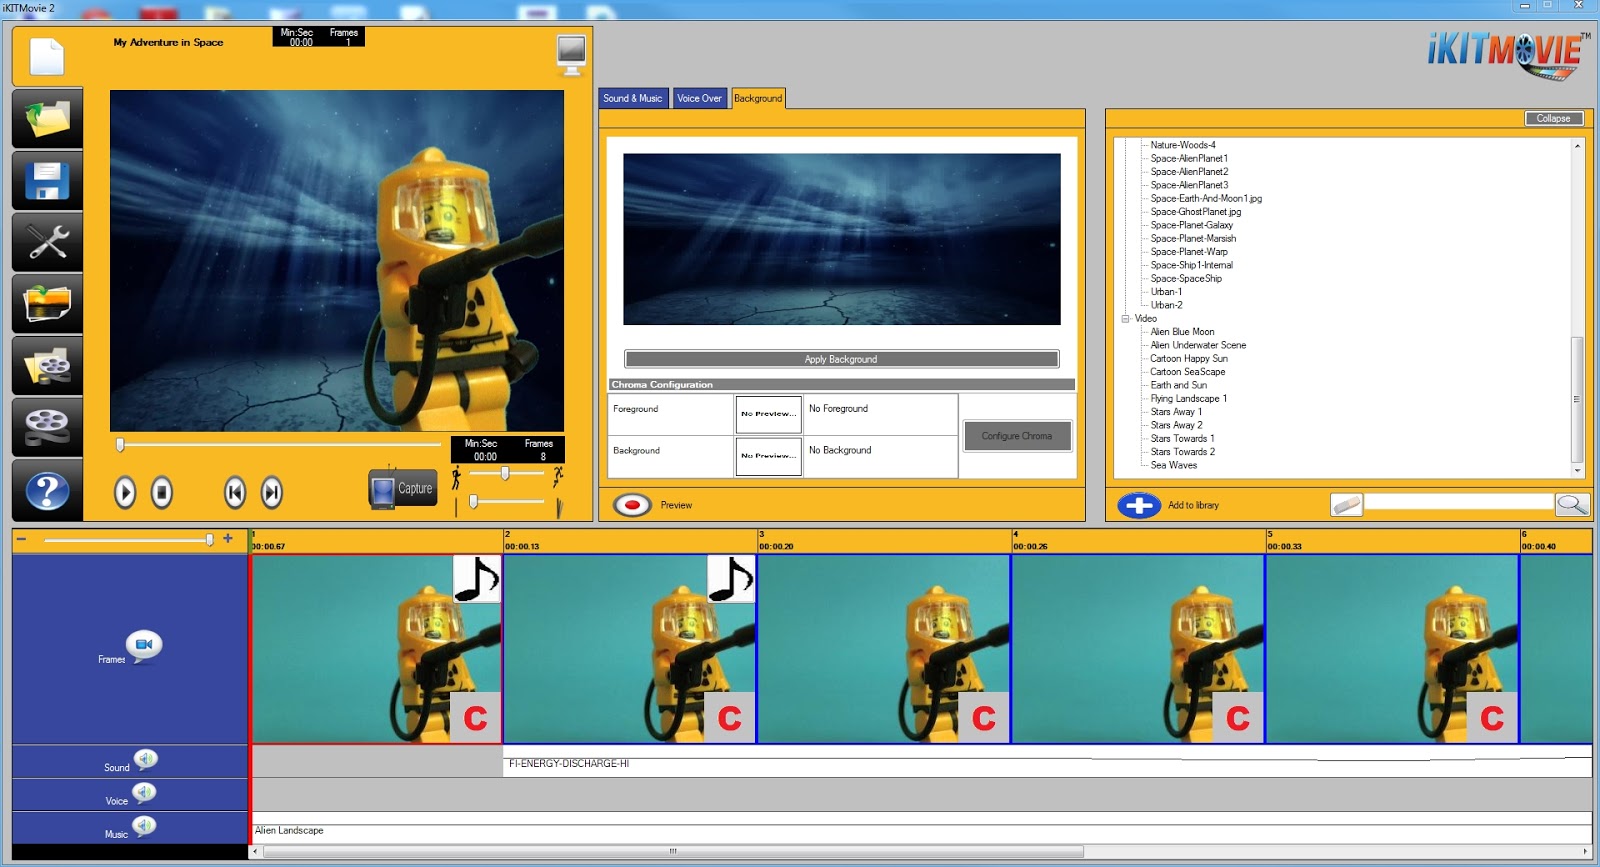The image size is (1600, 867).
Task: Open settings via the wrench and screwdriver icon
Action: click(47, 242)
